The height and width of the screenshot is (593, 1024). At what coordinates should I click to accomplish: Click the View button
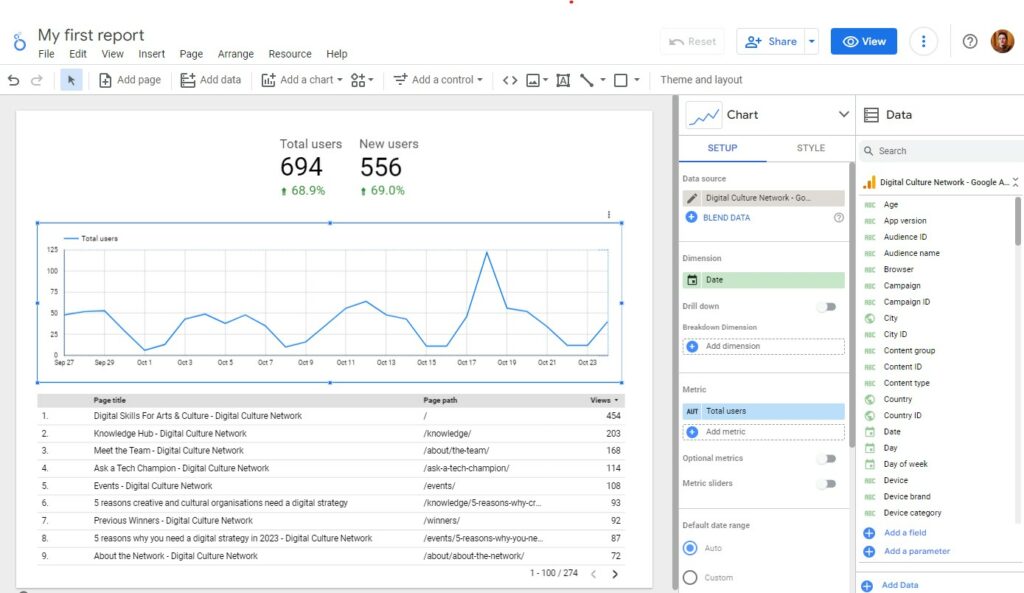pyautogui.click(x=863, y=42)
